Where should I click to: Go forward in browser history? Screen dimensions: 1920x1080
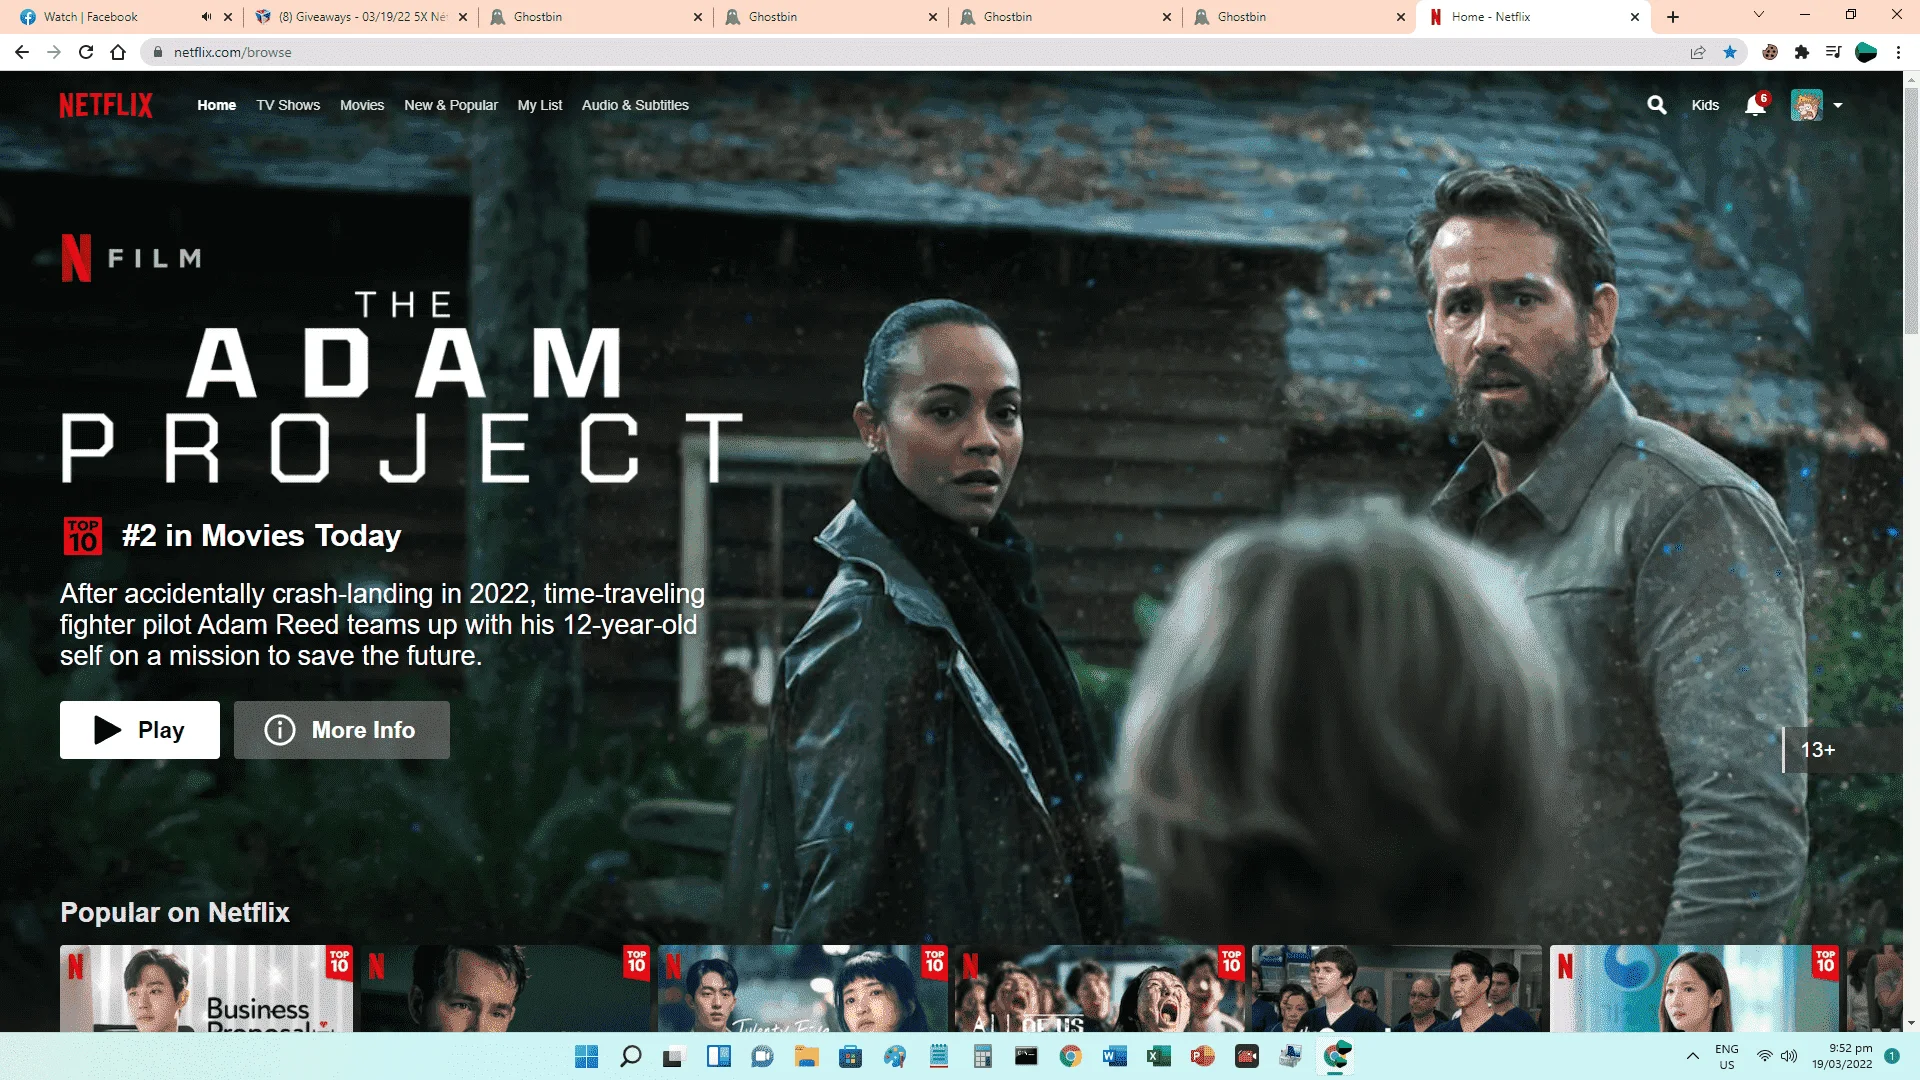(54, 52)
